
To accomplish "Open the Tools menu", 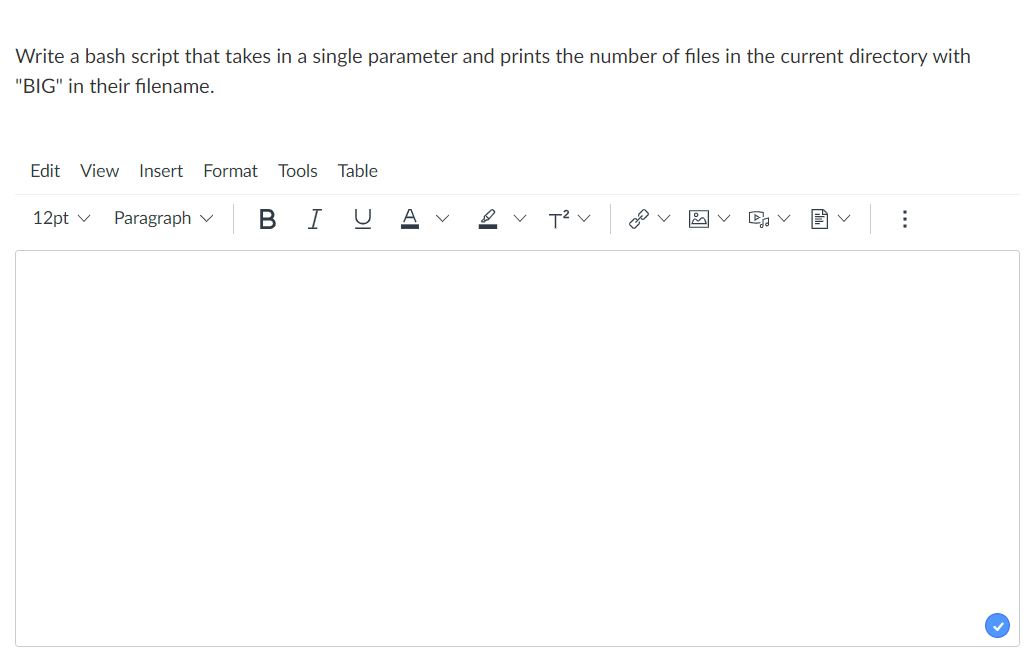I will (297, 171).
